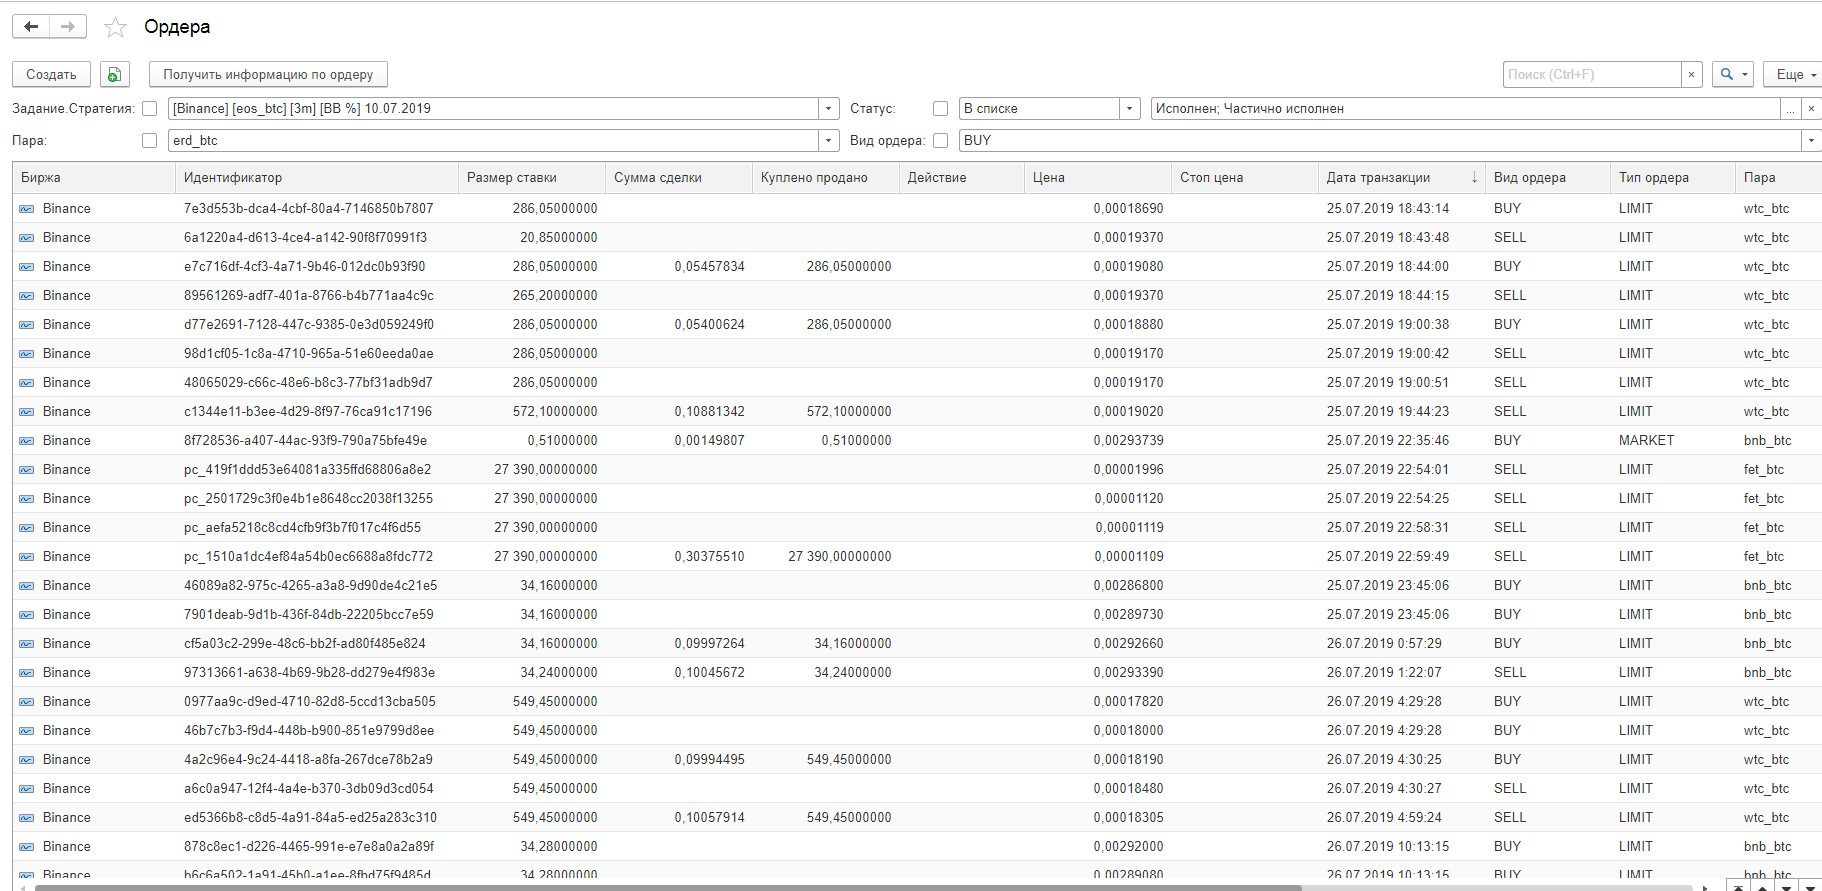Click row icon for order 6a1220a4-d613-4ce4-a142-90f8f70991f3
The image size is (1822, 891).
(27, 238)
